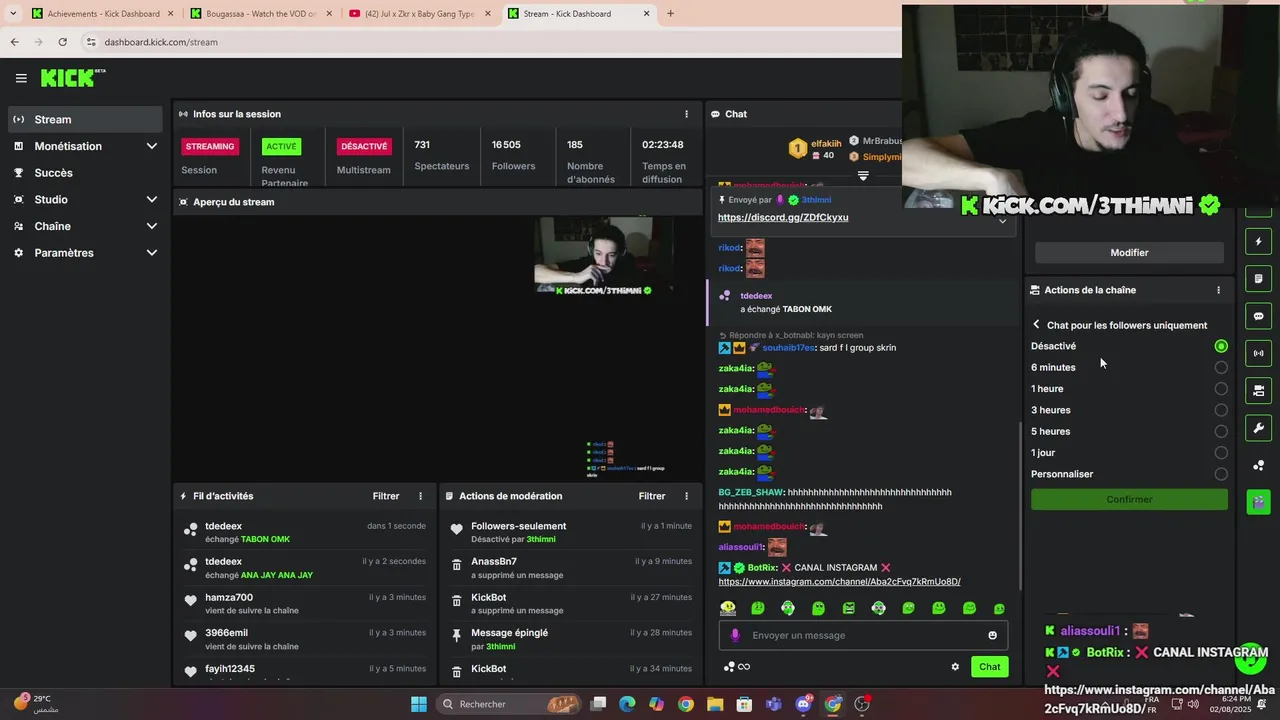Select the 3 heures followers-only option
1280x720 pixels.
[x=1221, y=410]
